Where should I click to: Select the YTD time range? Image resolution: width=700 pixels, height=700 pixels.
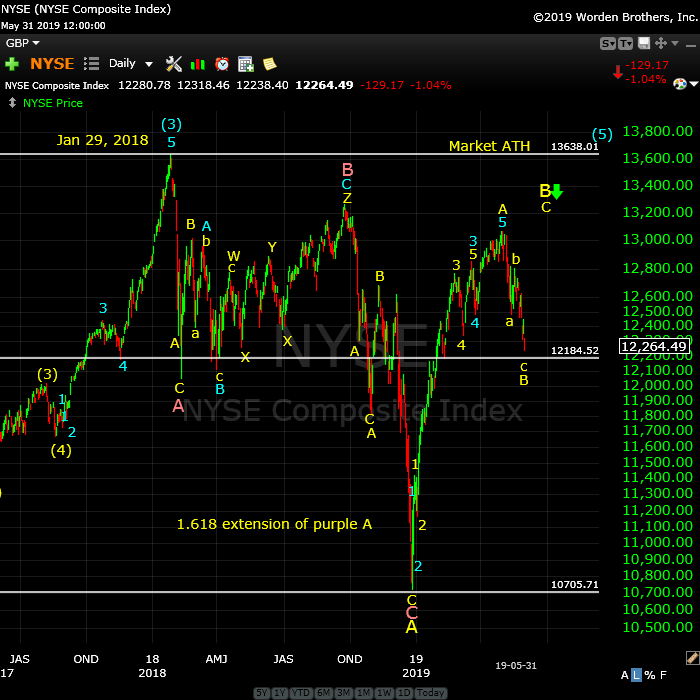click(x=301, y=693)
